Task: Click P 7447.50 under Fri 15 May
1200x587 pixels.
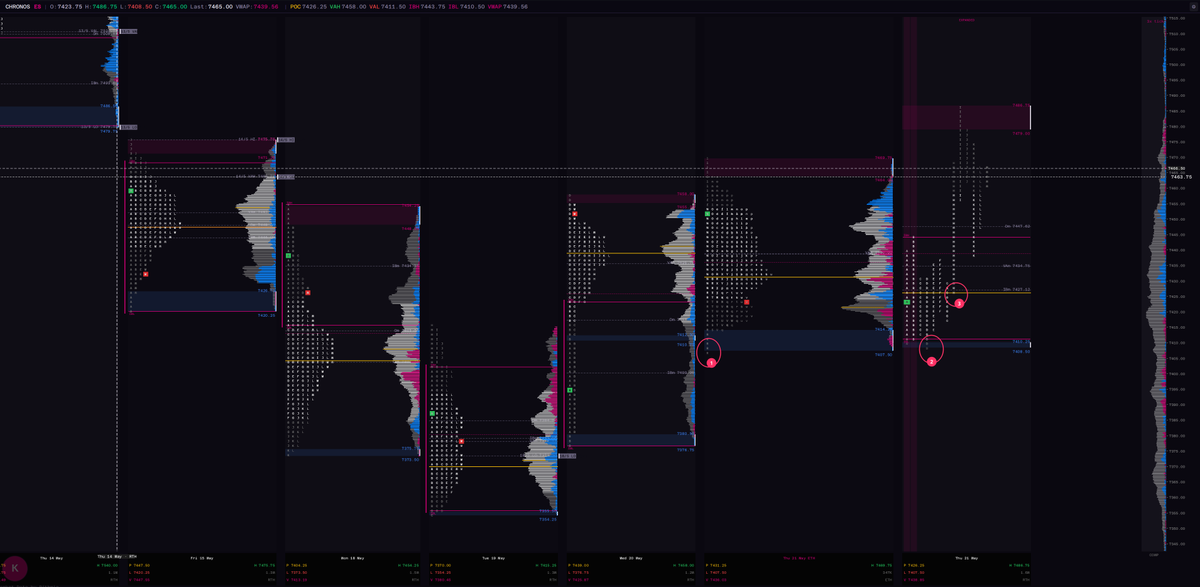Action: tap(139, 565)
